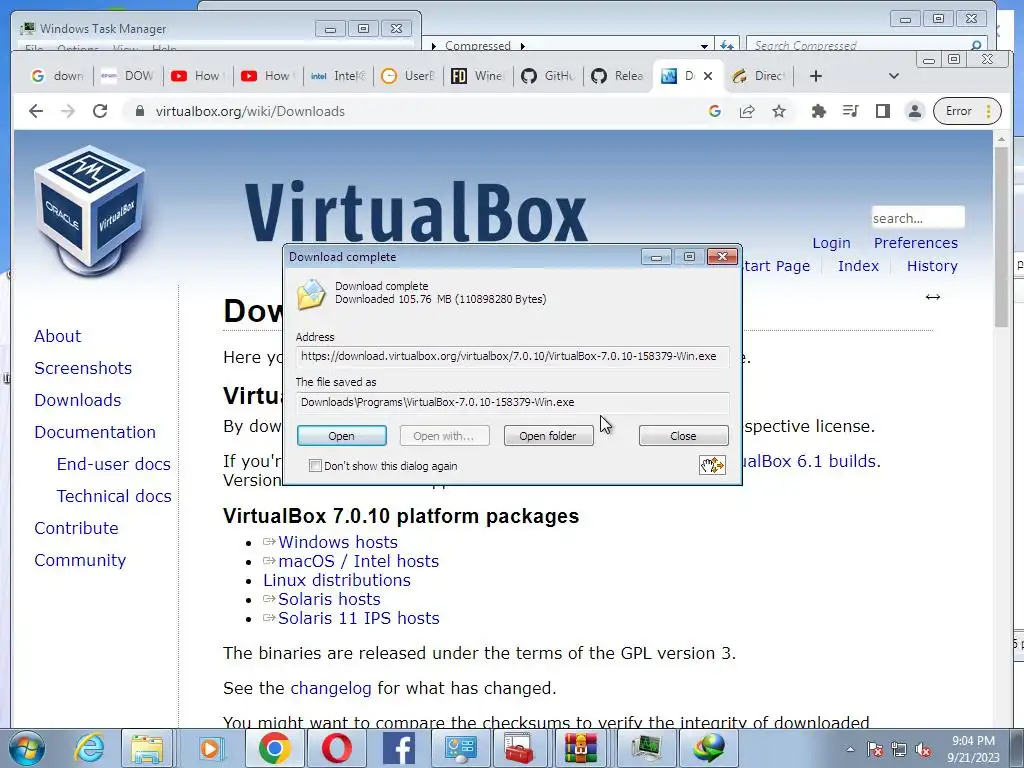Switch to the Intel tab
The image size is (1024, 768).
pos(338,76)
